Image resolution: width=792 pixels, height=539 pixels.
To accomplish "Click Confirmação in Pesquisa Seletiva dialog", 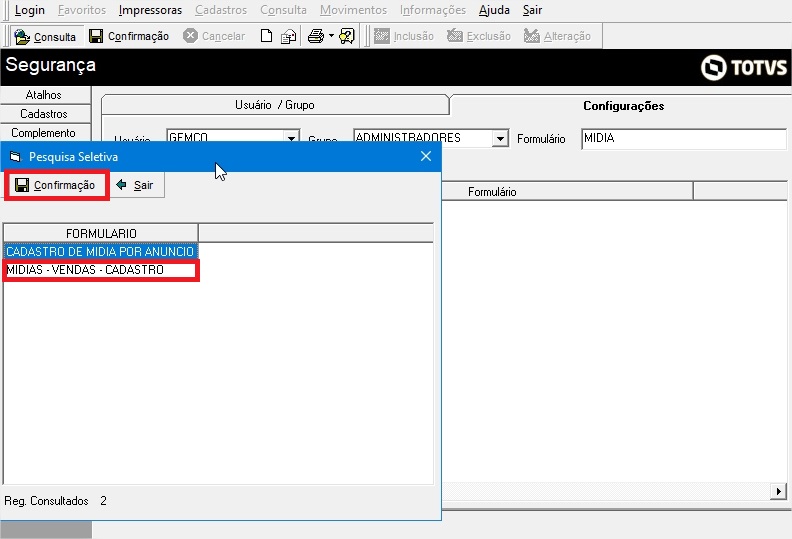I will [56, 185].
